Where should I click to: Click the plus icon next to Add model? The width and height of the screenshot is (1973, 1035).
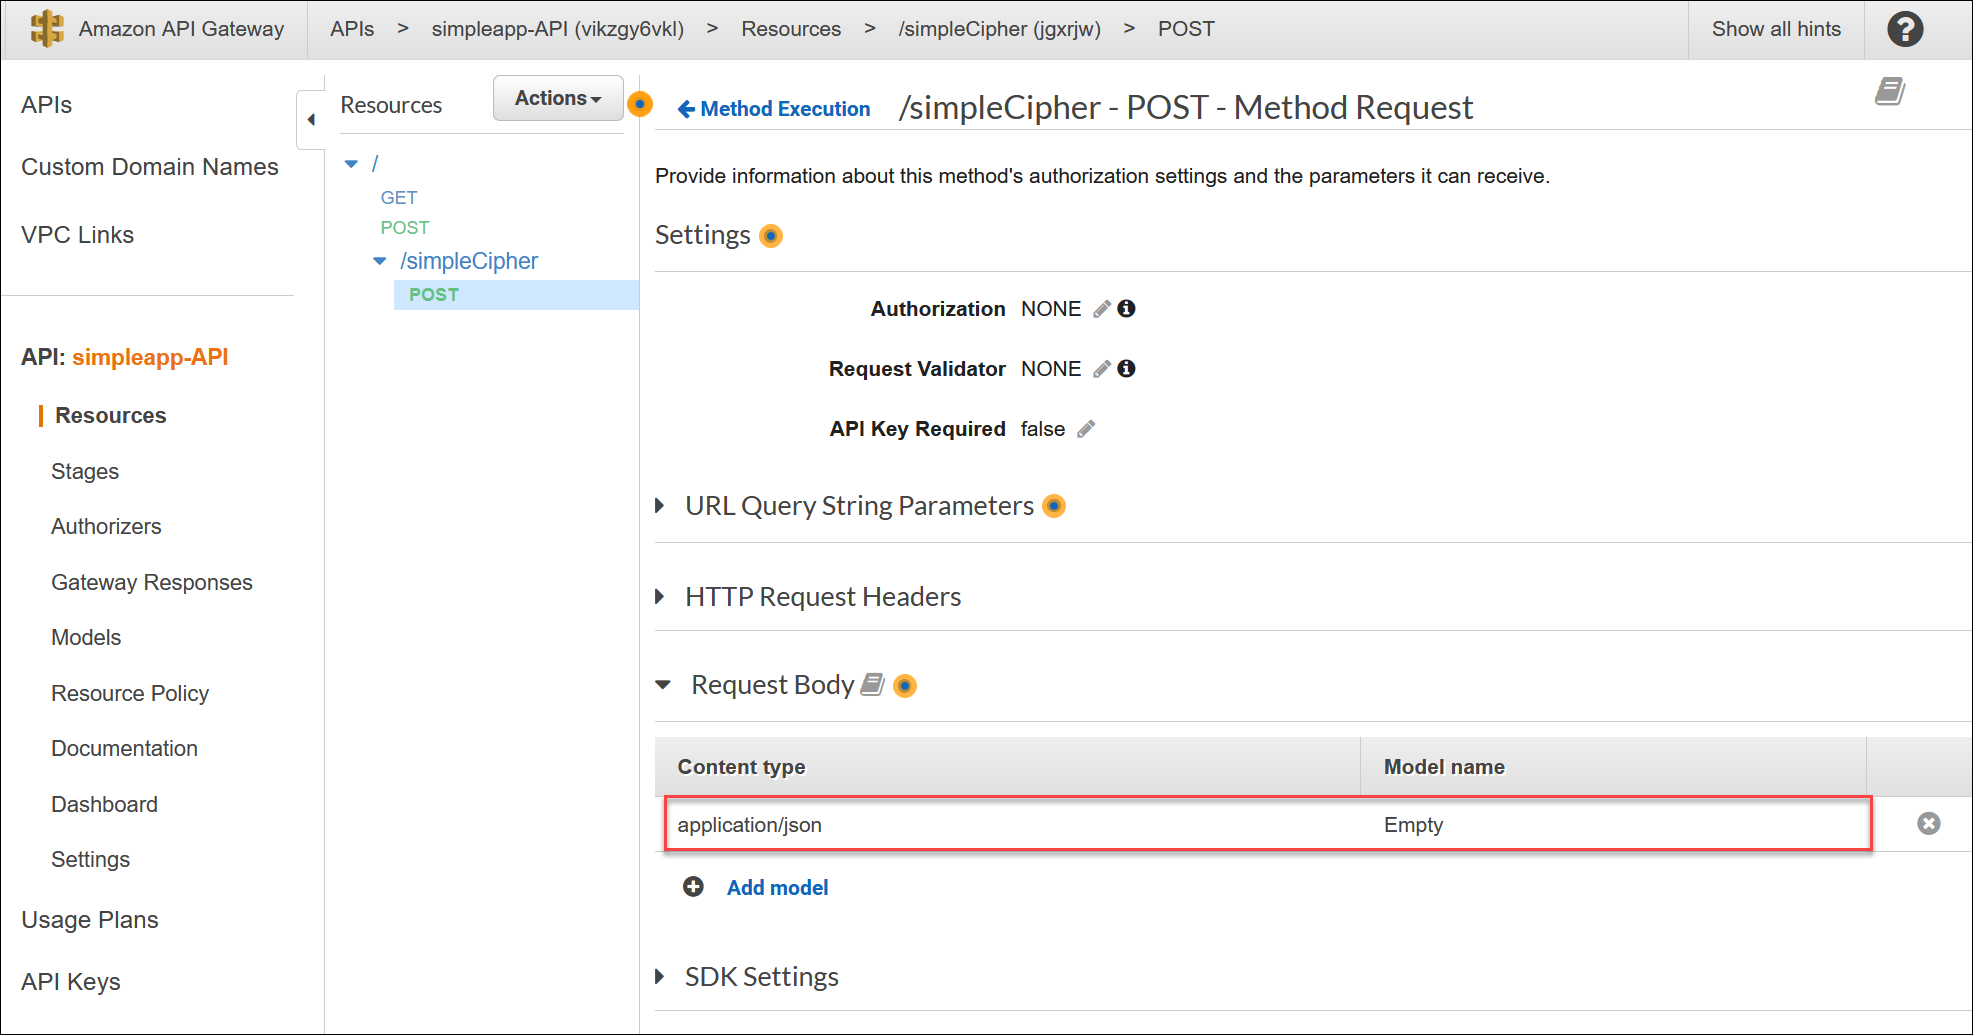693,887
